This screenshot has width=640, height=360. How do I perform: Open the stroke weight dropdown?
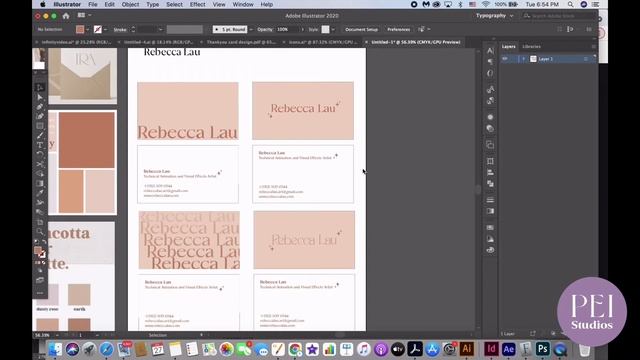pos(160,29)
